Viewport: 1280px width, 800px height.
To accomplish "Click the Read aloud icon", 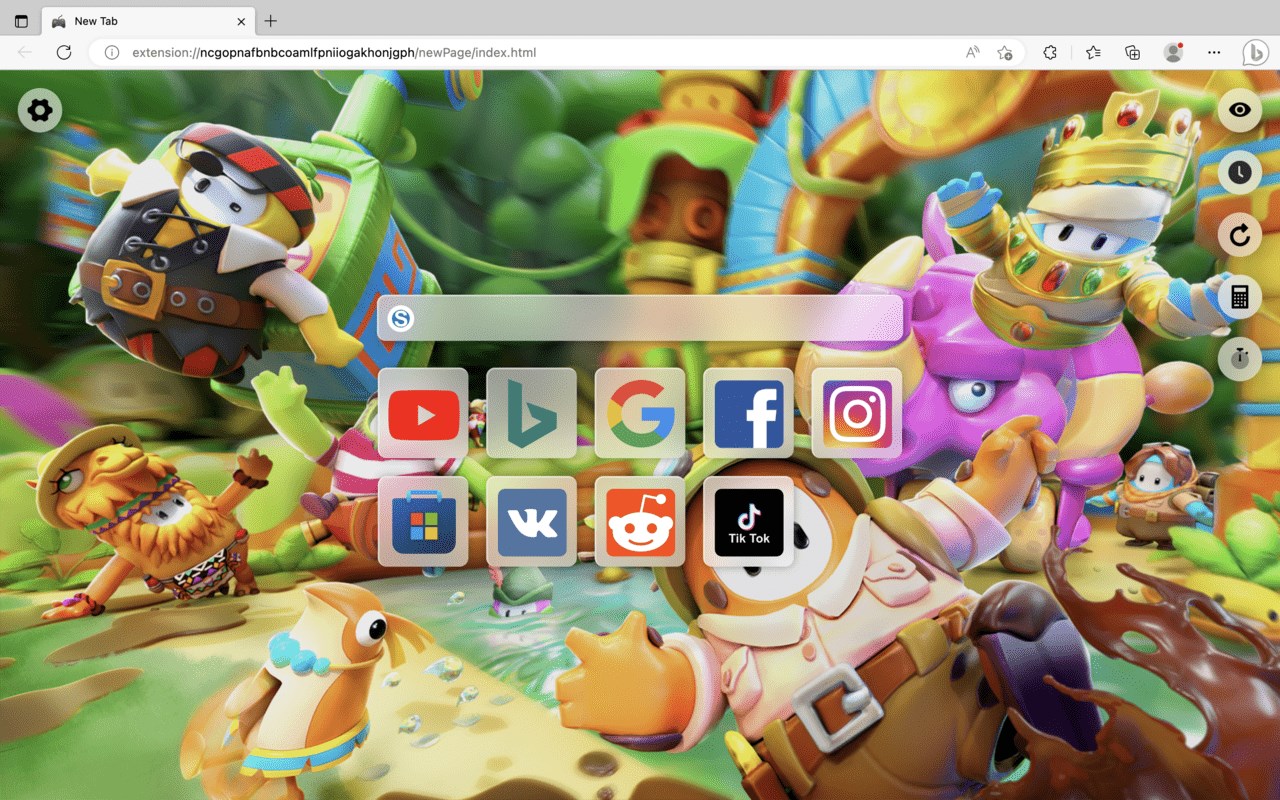I will point(973,52).
